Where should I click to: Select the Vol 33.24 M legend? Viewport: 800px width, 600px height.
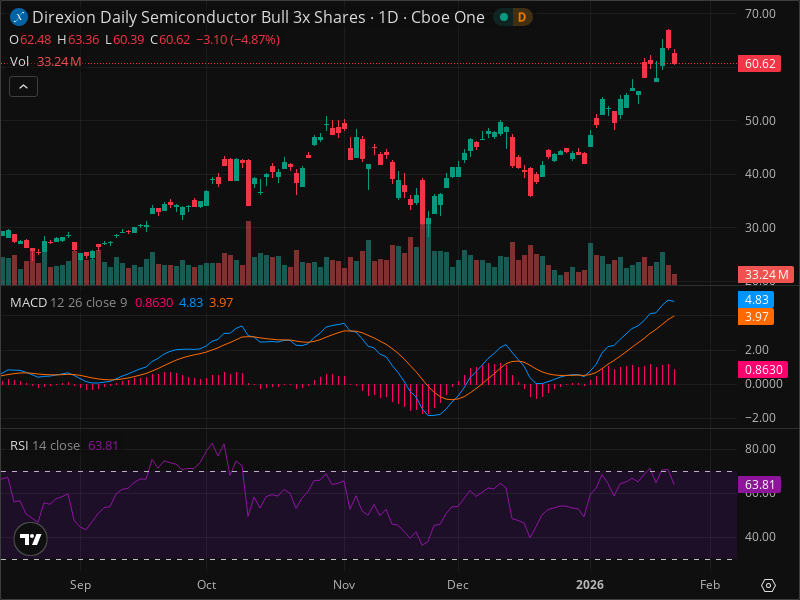tap(45, 62)
